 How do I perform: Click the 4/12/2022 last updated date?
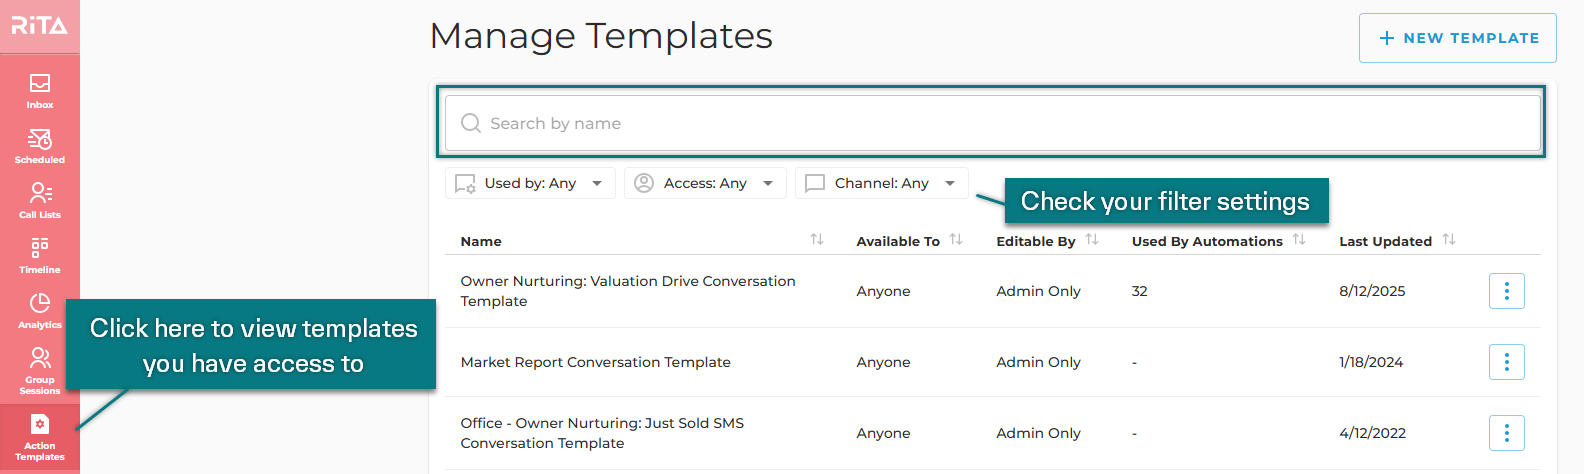pyautogui.click(x=1372, y=433)
